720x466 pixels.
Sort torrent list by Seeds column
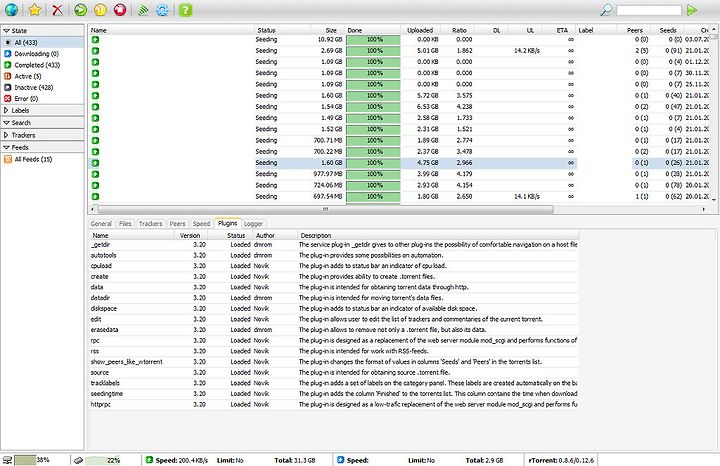click(x=668, y=30)
